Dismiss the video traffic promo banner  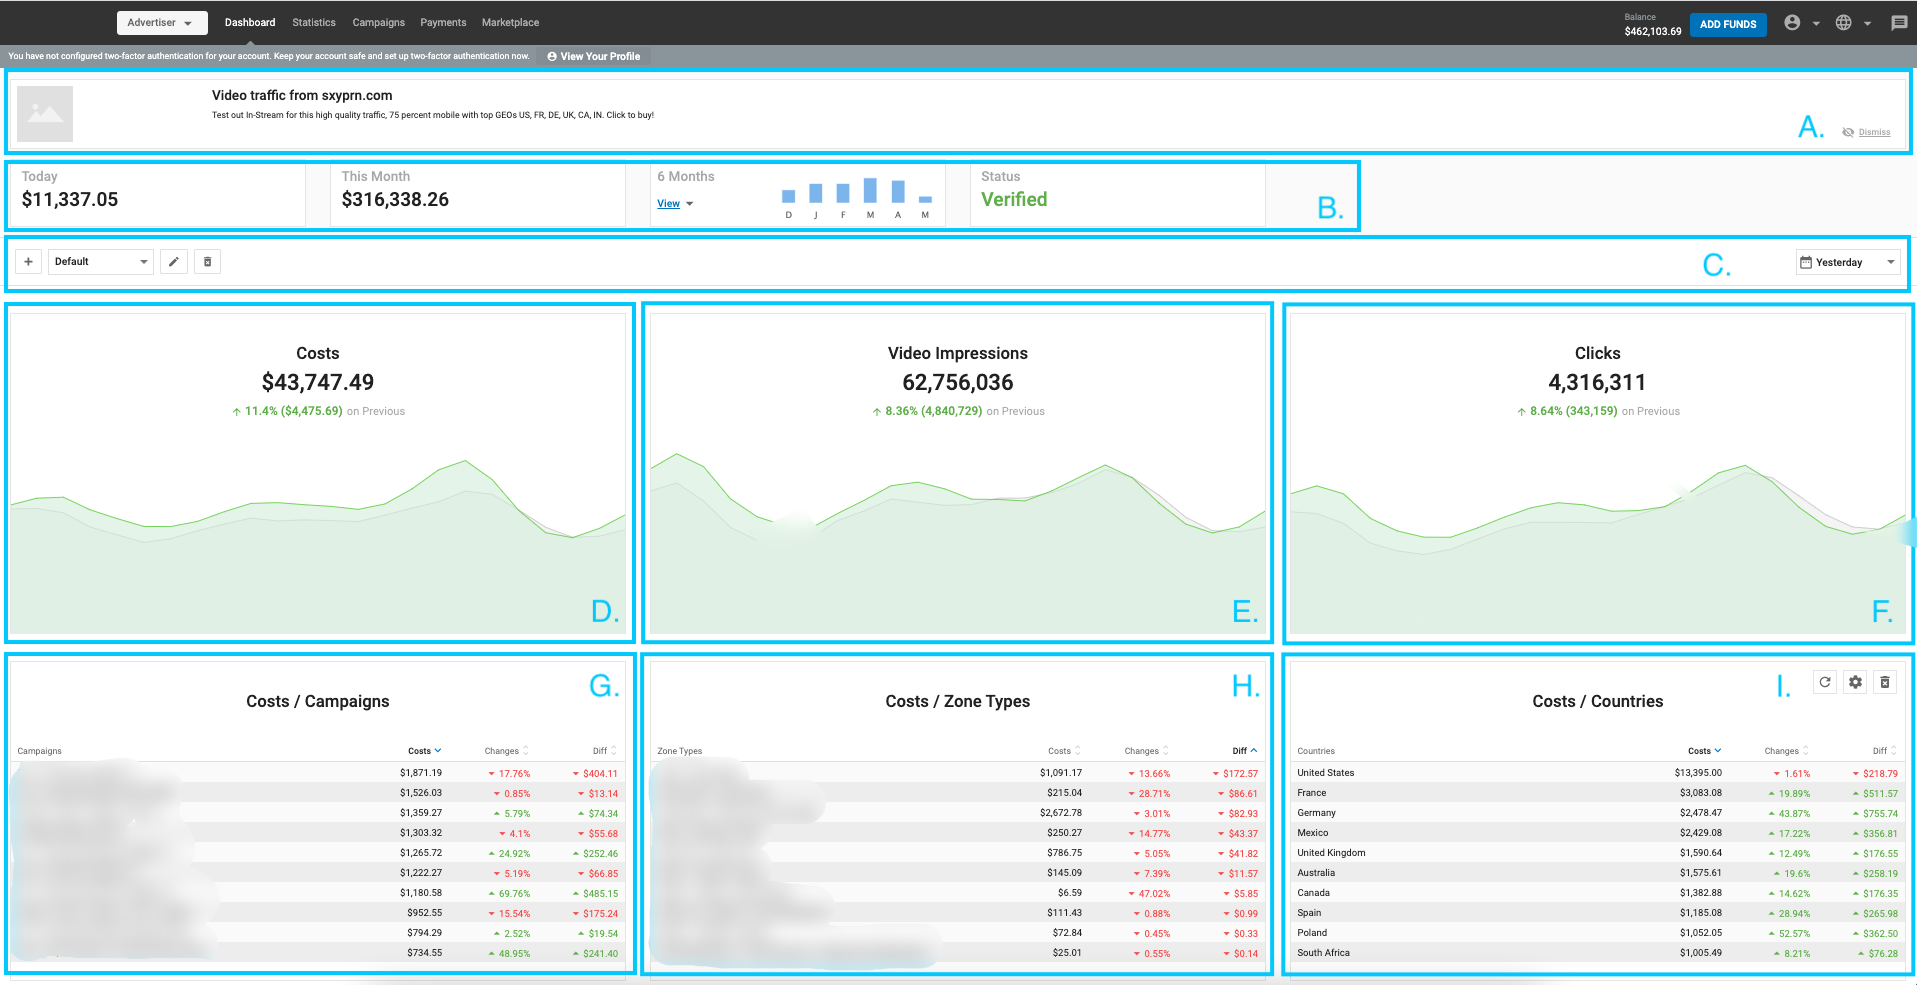[x=1873, y=132]
